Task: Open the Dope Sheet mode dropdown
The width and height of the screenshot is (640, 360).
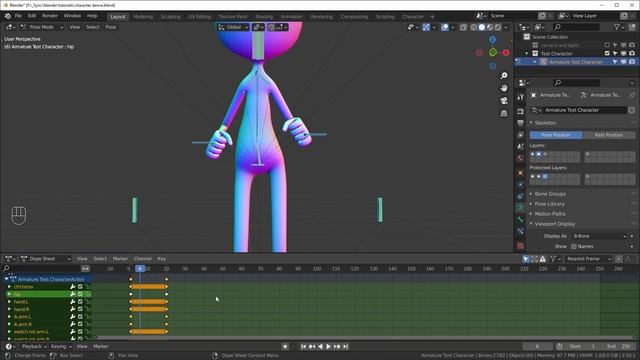Action: [45, 259]
